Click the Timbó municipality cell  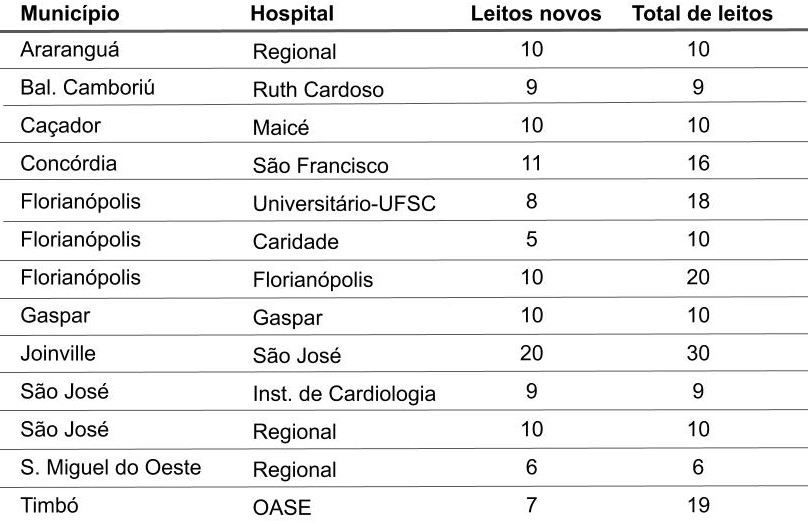pyautogui.click(x=49, y=506)
